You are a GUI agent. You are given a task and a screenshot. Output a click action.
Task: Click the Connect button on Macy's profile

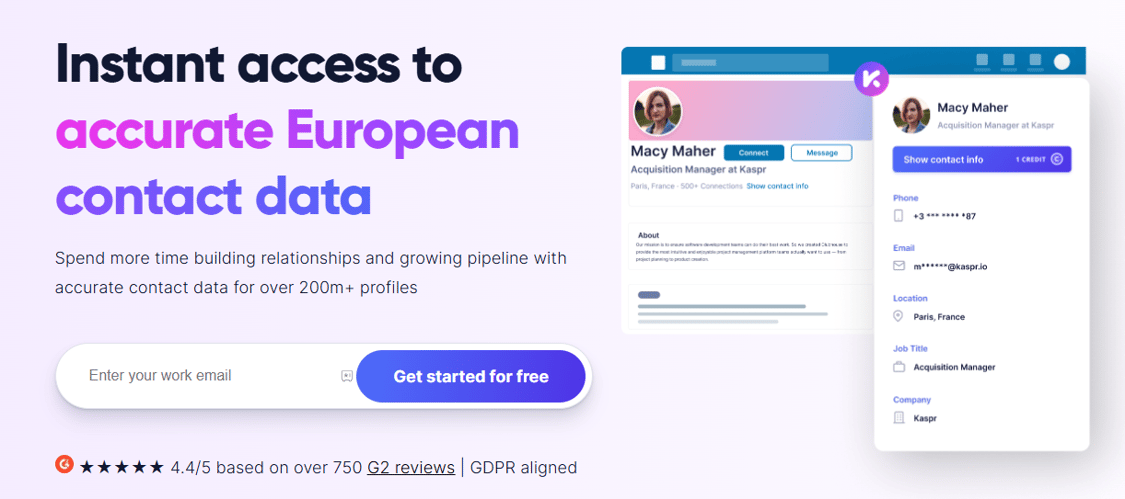pos(753,152)
